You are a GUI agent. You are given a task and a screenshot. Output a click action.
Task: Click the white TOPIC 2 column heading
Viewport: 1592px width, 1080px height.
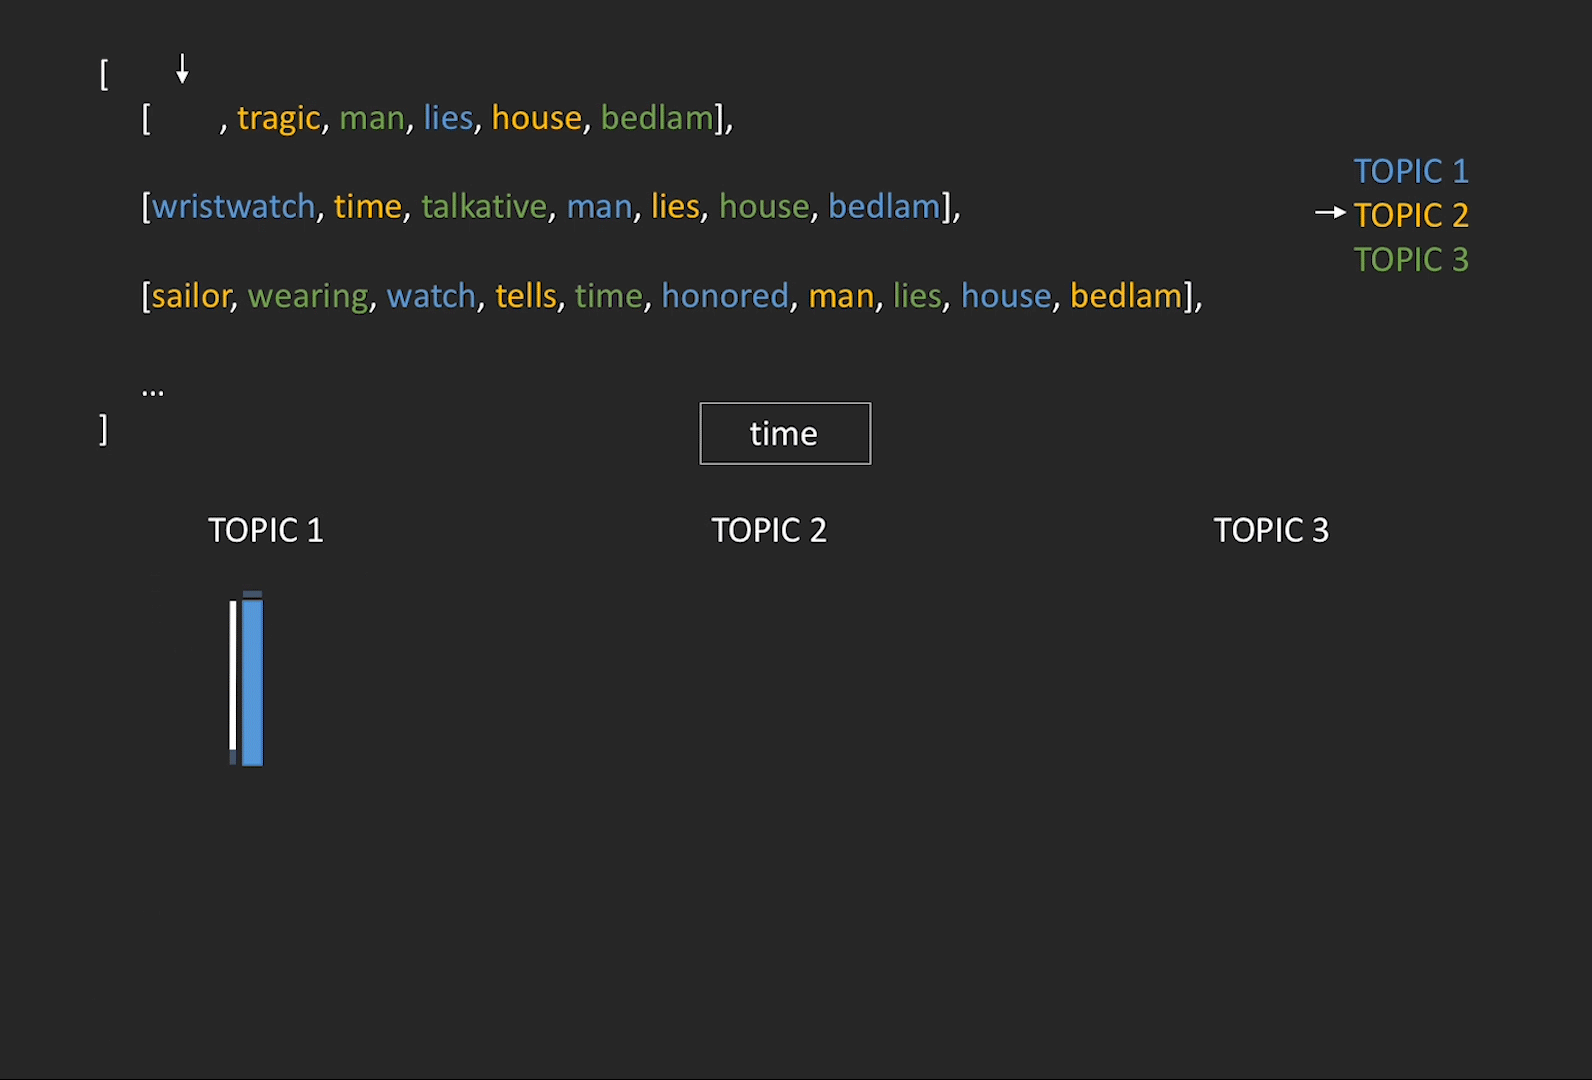[x=769, y=530]
